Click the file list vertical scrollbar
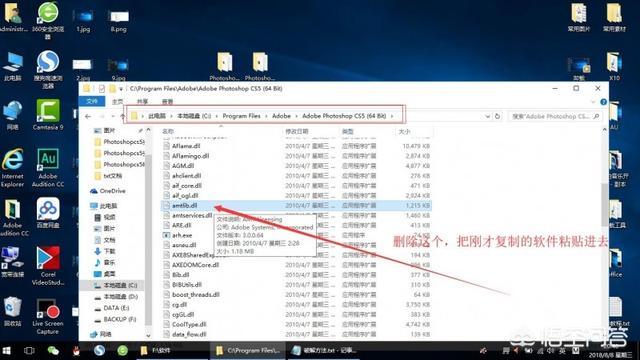Screen dimensions: 640x360 pos(604,204)
